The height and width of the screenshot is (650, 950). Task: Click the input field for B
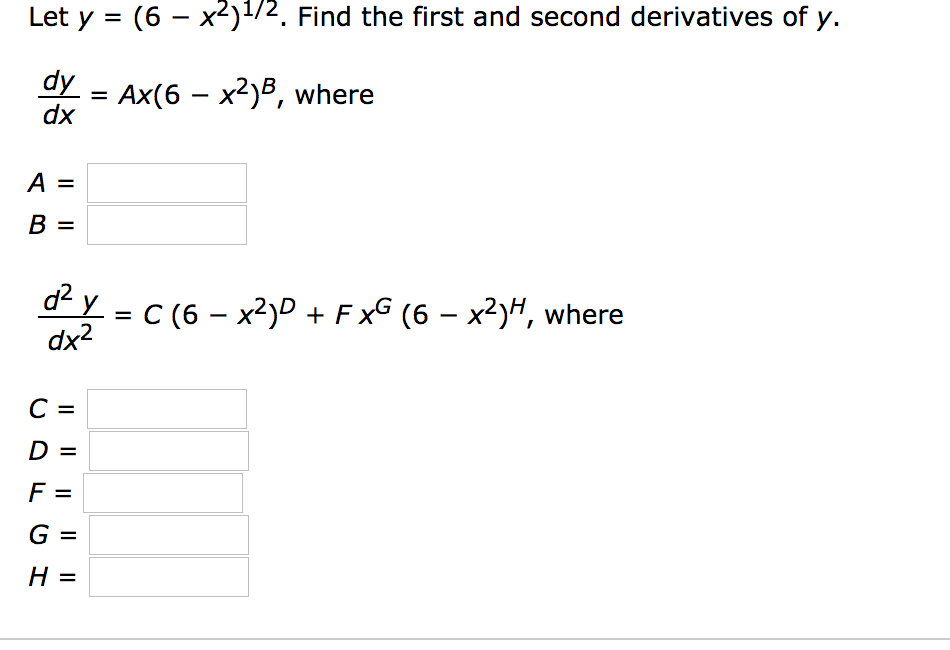click(x=166, y=224)
